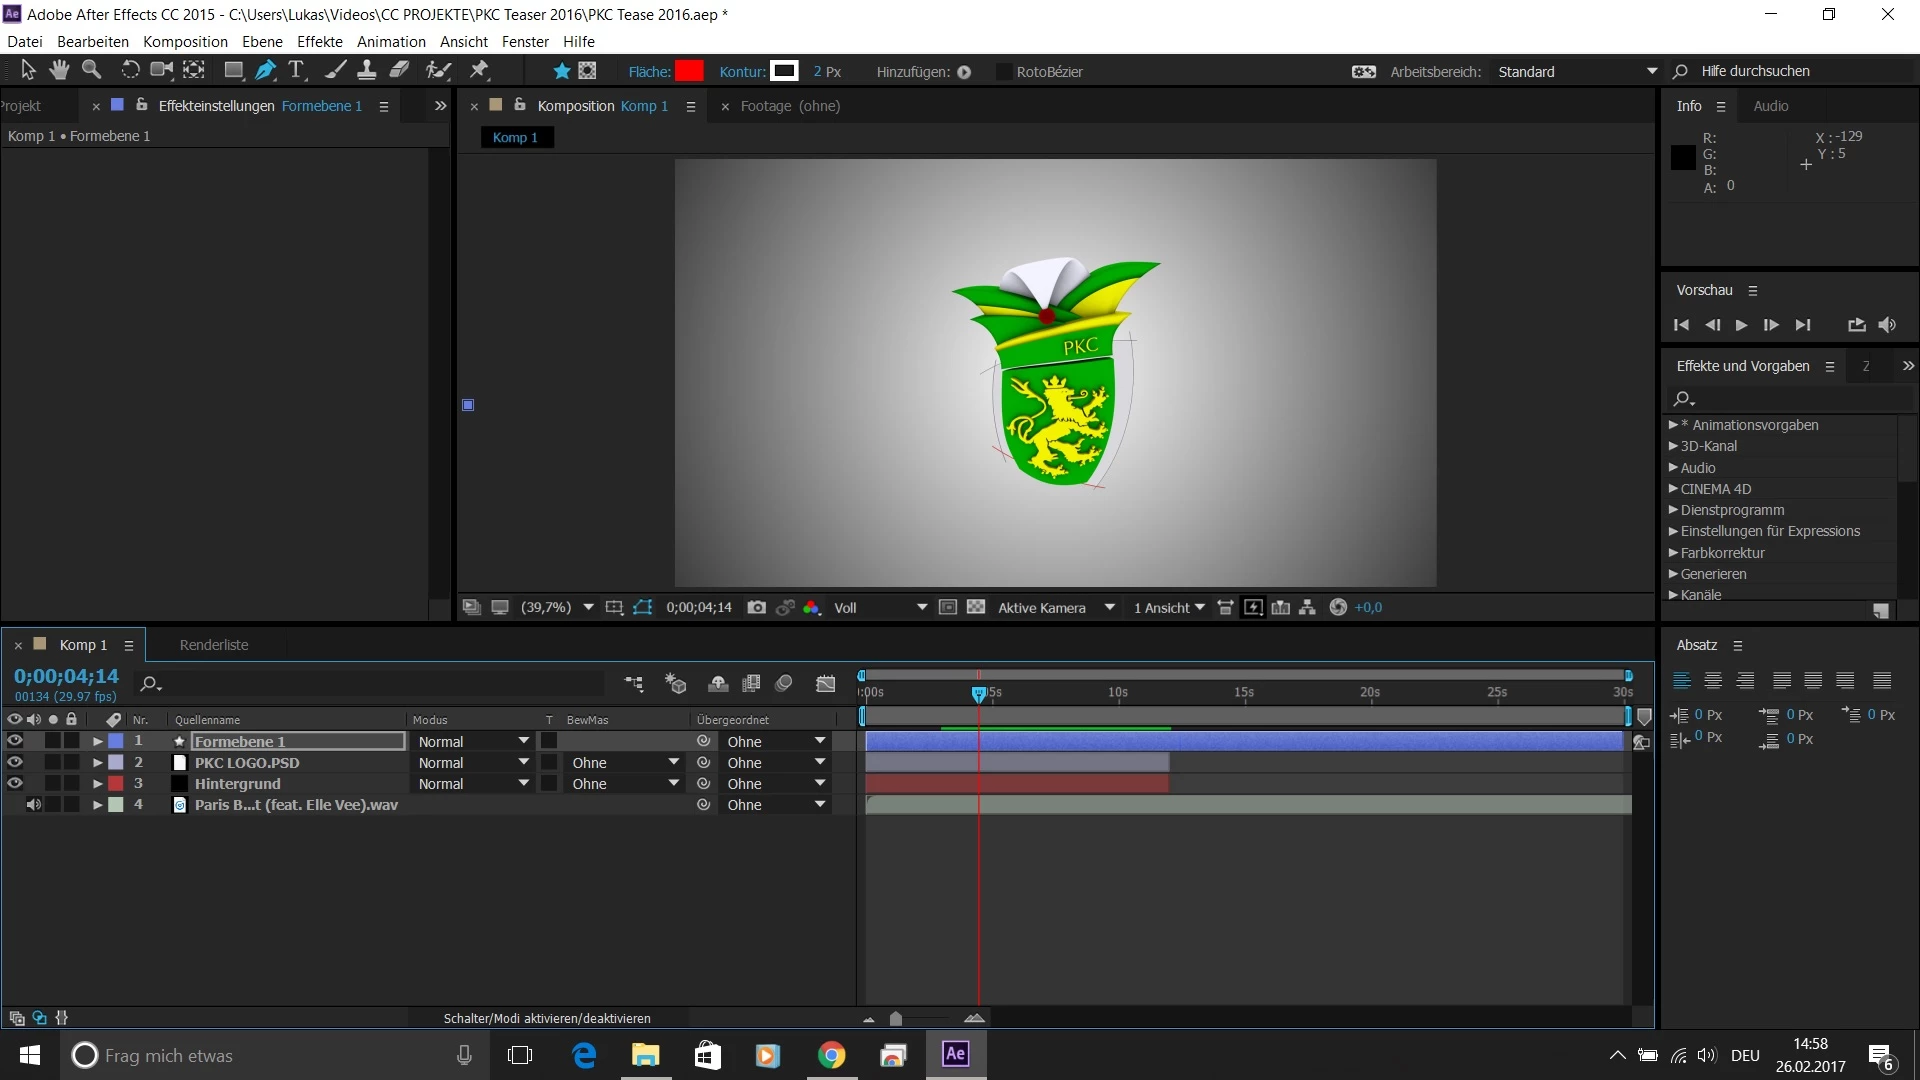Viewport: 1920px width, 1080px height.
Task: Select the Text tool
Action: click(296, 70)
